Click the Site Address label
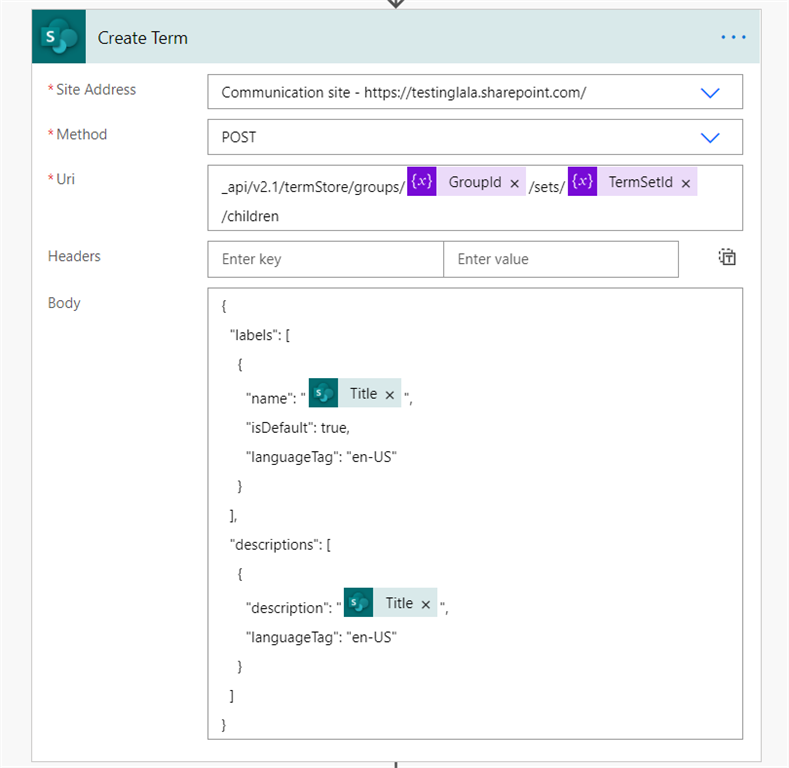This screenshot has width=789, height=768. tap(96, 90)
